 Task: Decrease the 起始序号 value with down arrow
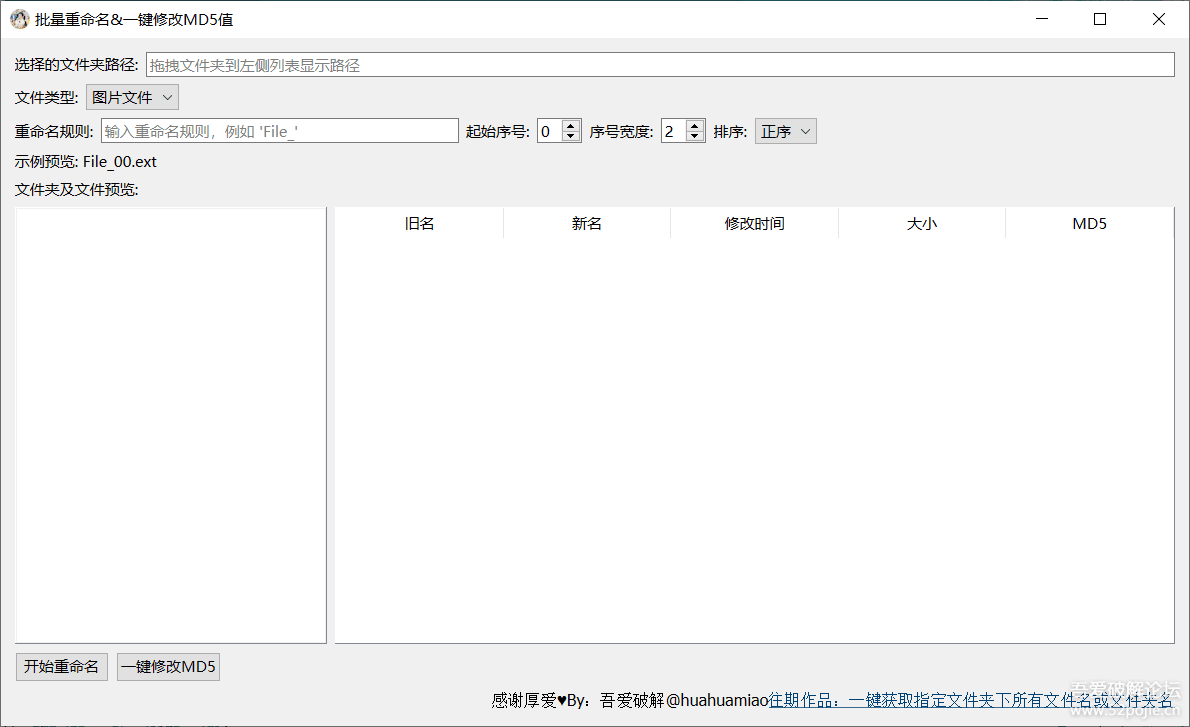(571, 136)
